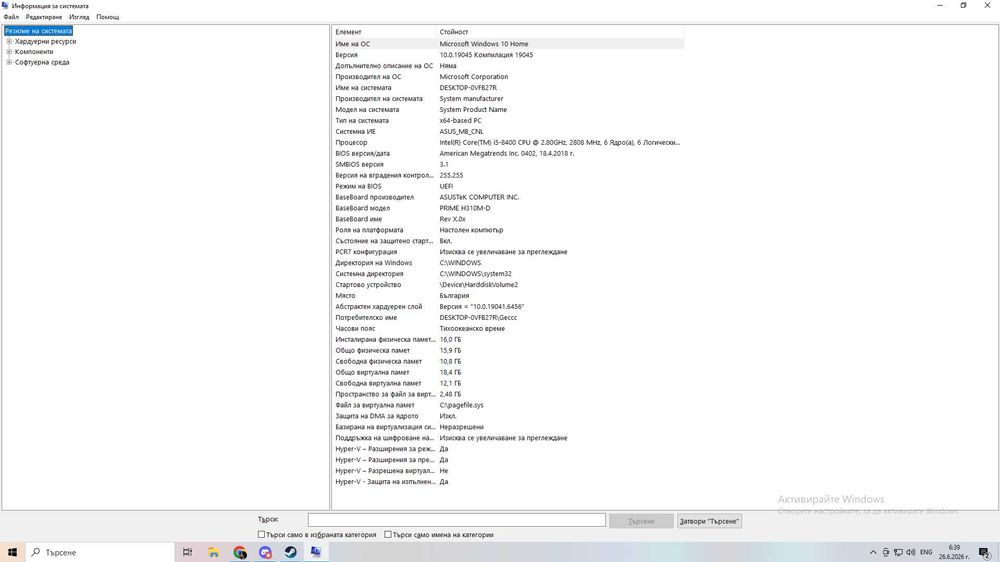Select the 'Софтуерна среда' tree label
The width and height of the screenshot is (1000, 562).
tap(42, 63)
